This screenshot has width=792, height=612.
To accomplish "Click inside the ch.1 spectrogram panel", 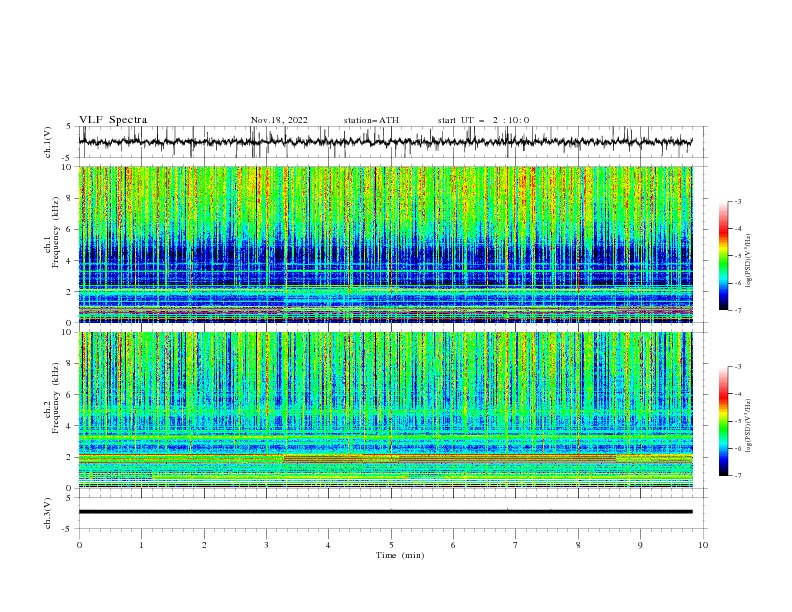I will click(x=385, y=244).
